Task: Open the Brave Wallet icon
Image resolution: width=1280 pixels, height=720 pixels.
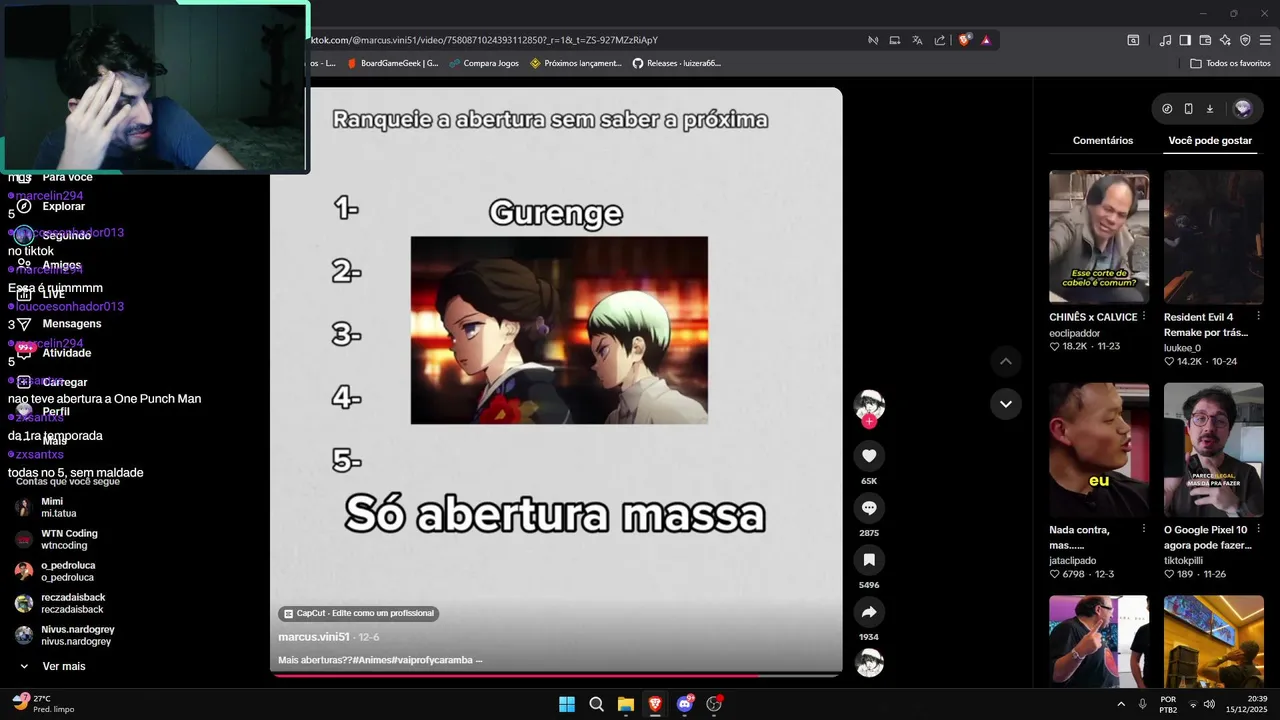Action: 1205,40
